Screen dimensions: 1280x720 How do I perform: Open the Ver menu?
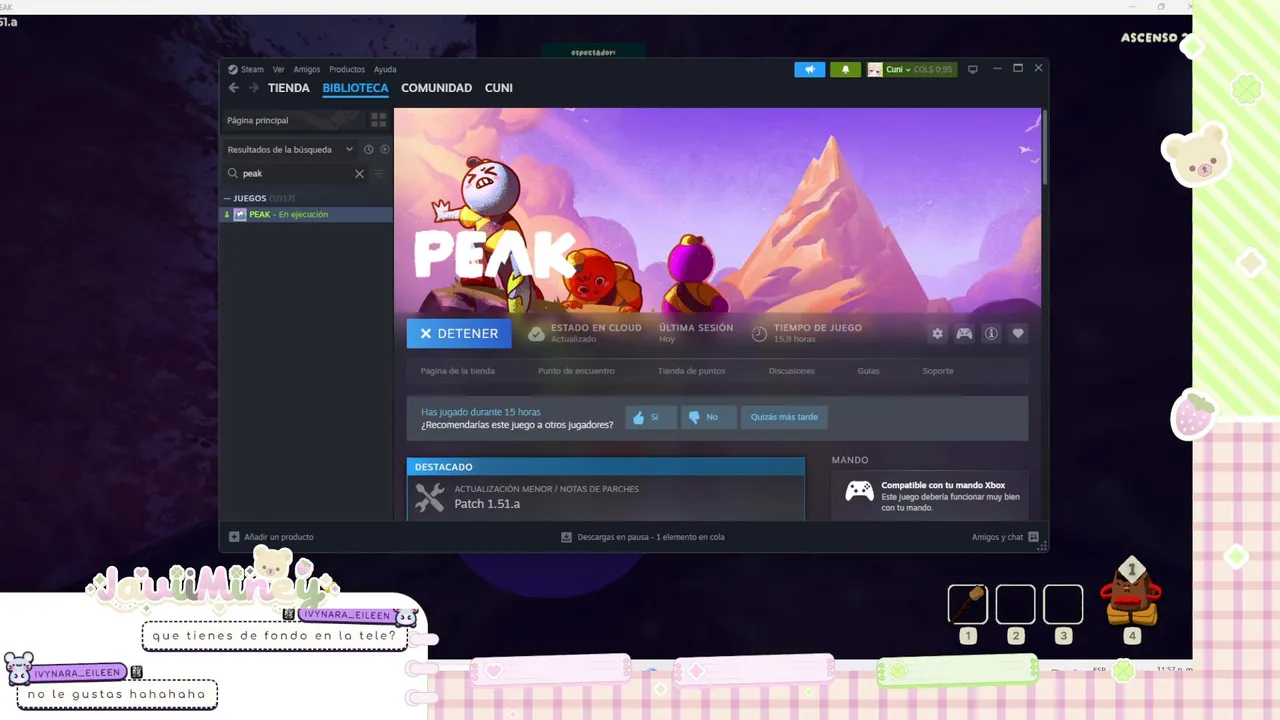pyautogui.click(x=279, y=70)
